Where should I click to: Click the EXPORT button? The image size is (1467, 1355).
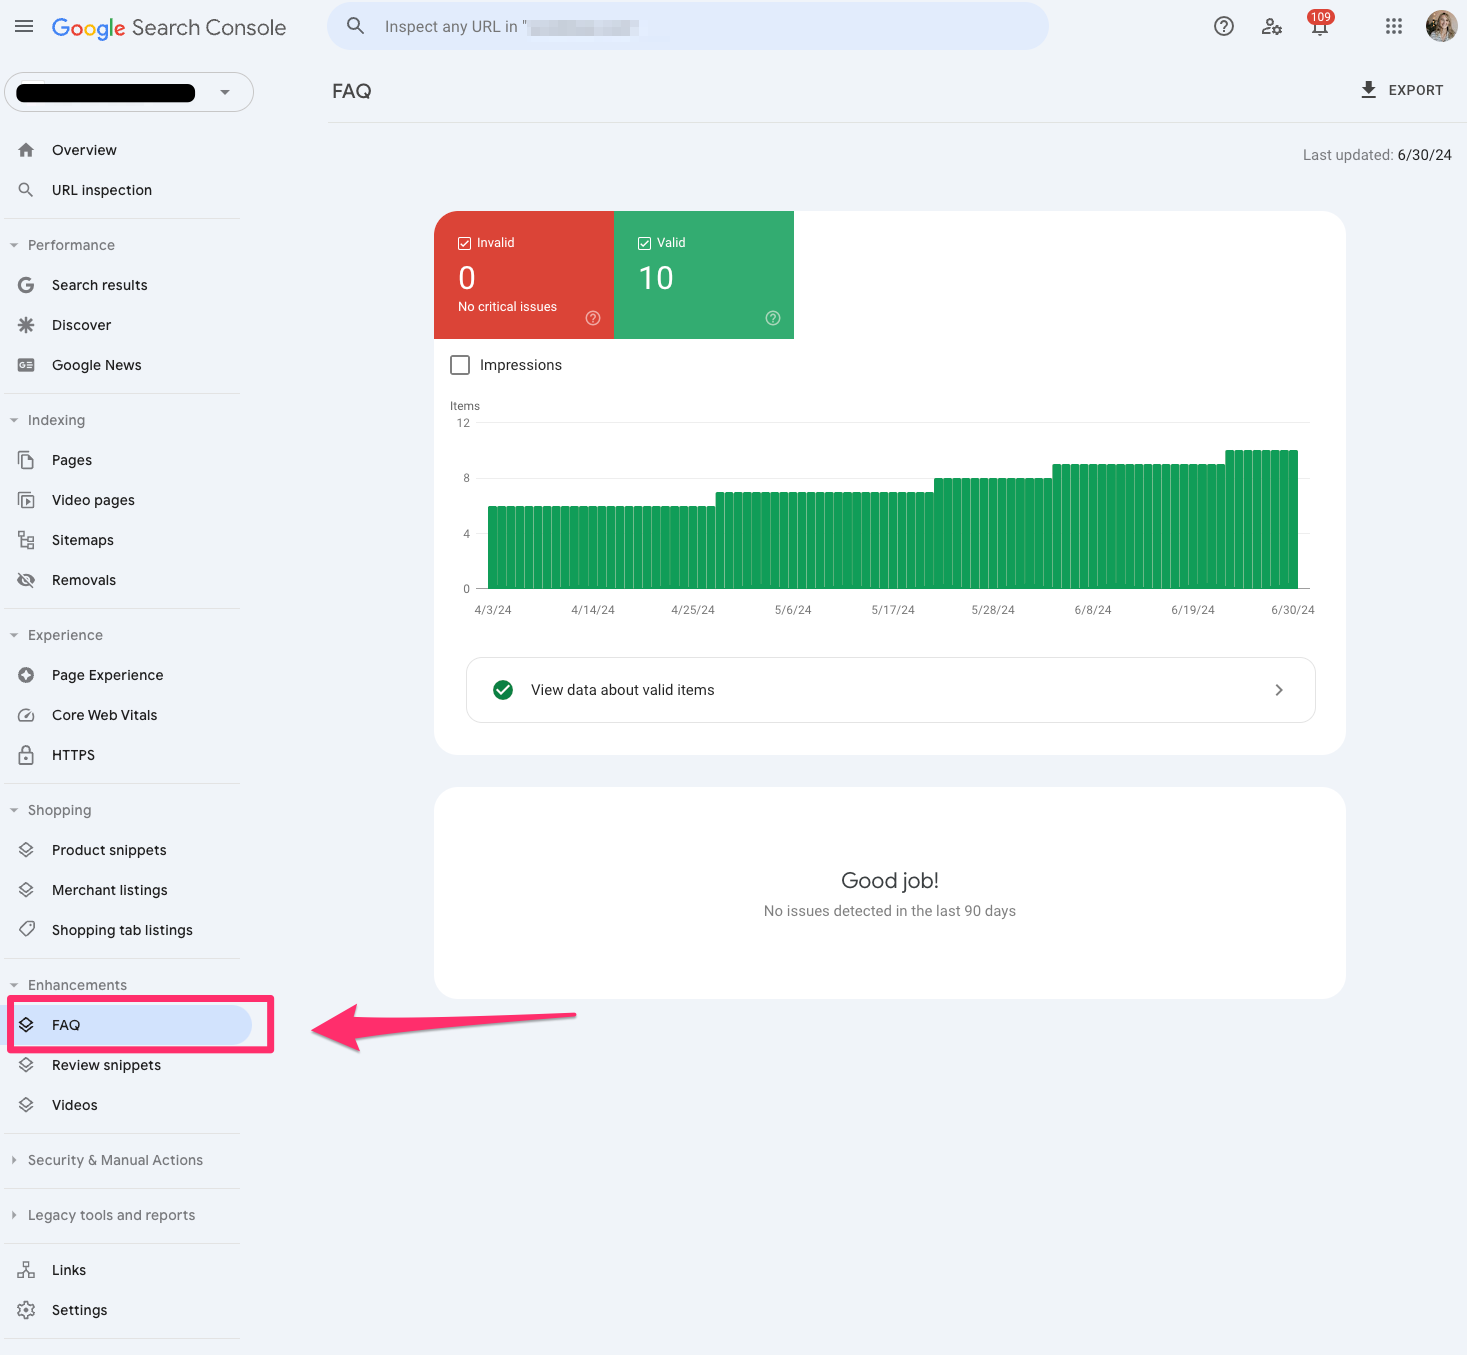click(x=1401, y=90)
